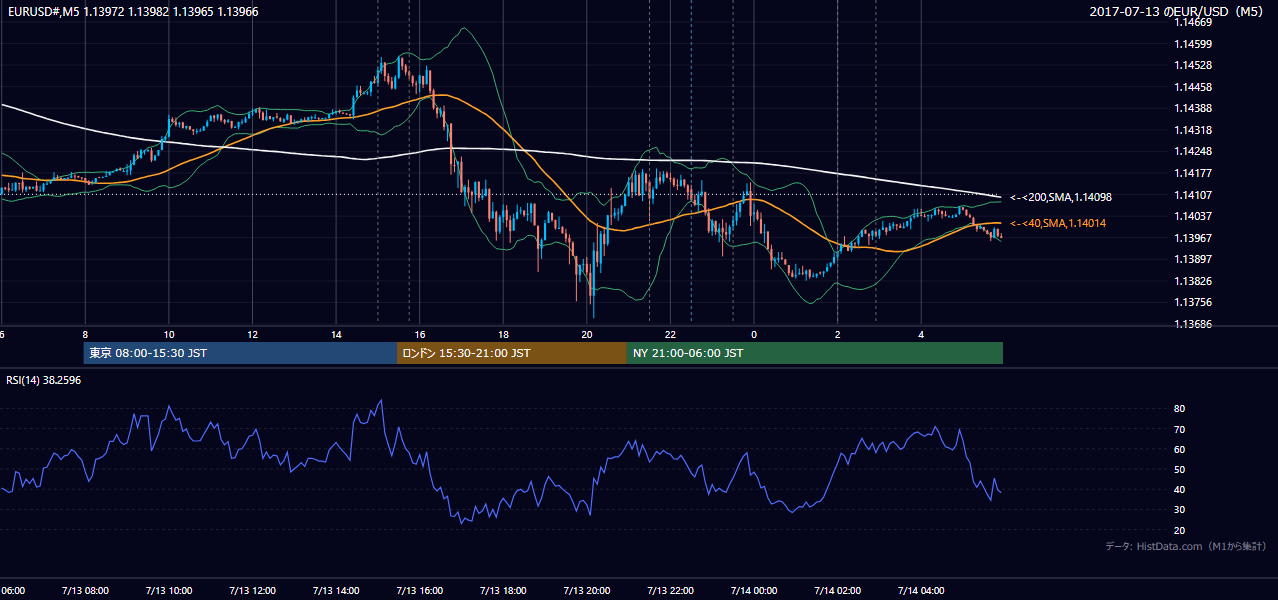Click price axis value 1.14388
The width and height of the screenshot is (1278, 600).
[1193, 108]
